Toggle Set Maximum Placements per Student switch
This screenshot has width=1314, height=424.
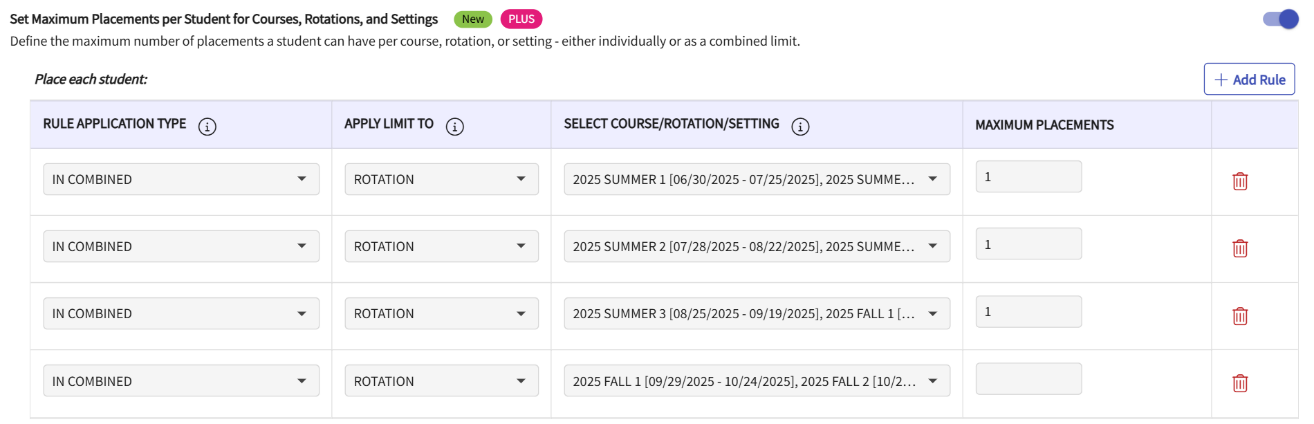(1281, 19)
